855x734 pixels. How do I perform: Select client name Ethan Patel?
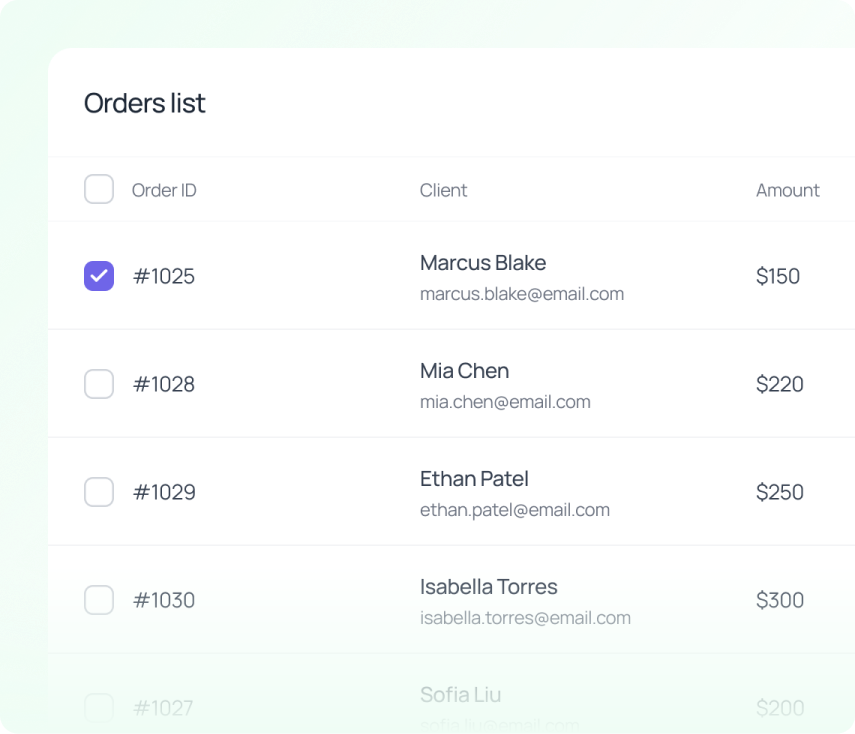click(474, 479)
